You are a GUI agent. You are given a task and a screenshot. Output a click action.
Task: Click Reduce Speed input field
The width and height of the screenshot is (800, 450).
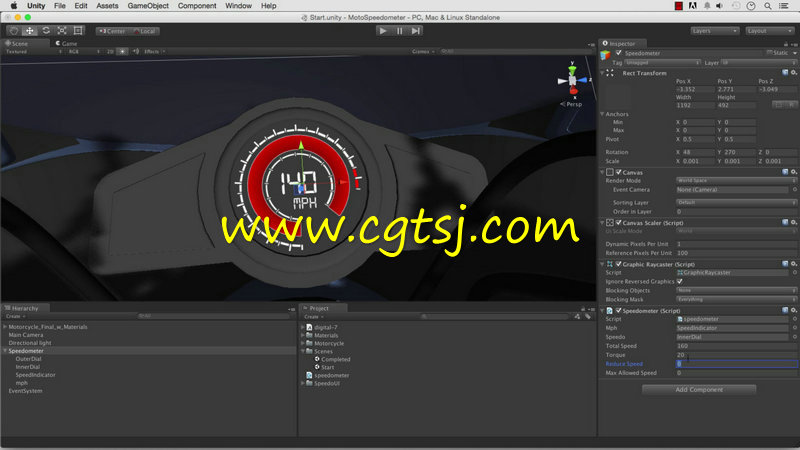[737, 364]
